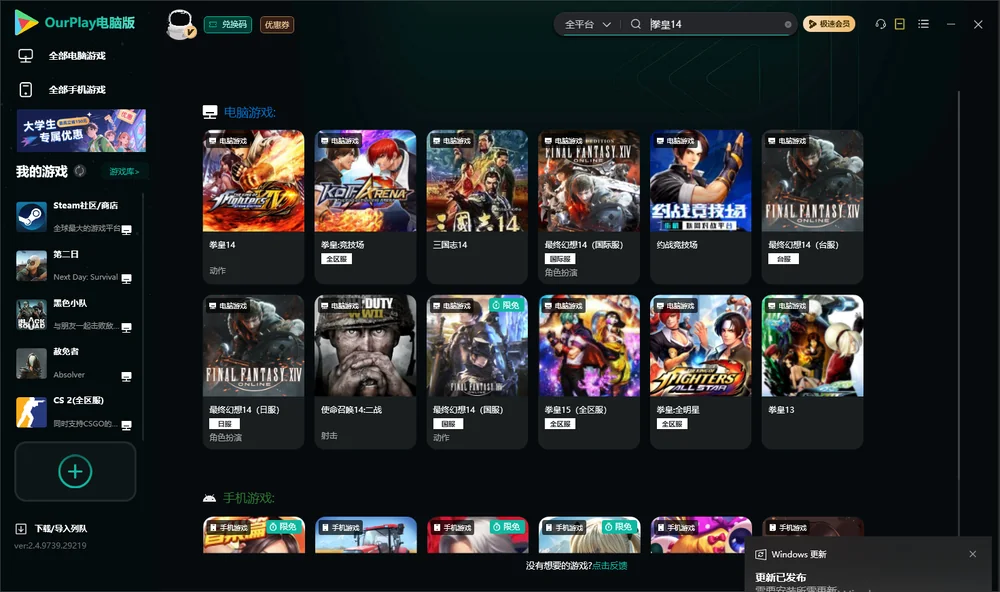The height and width of the screenshot is (592, 1000).
Task: Open the main menu list icon
Action: pyautogui.click(x=923, y=24)
